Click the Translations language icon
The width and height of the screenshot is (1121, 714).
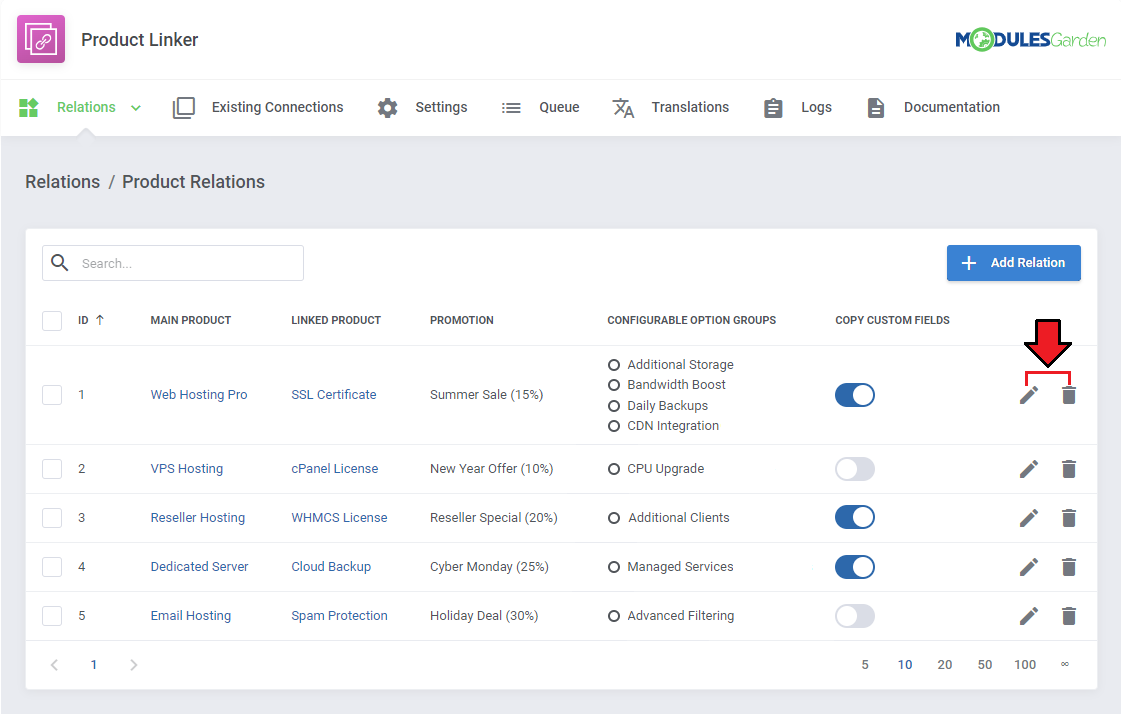623,108
